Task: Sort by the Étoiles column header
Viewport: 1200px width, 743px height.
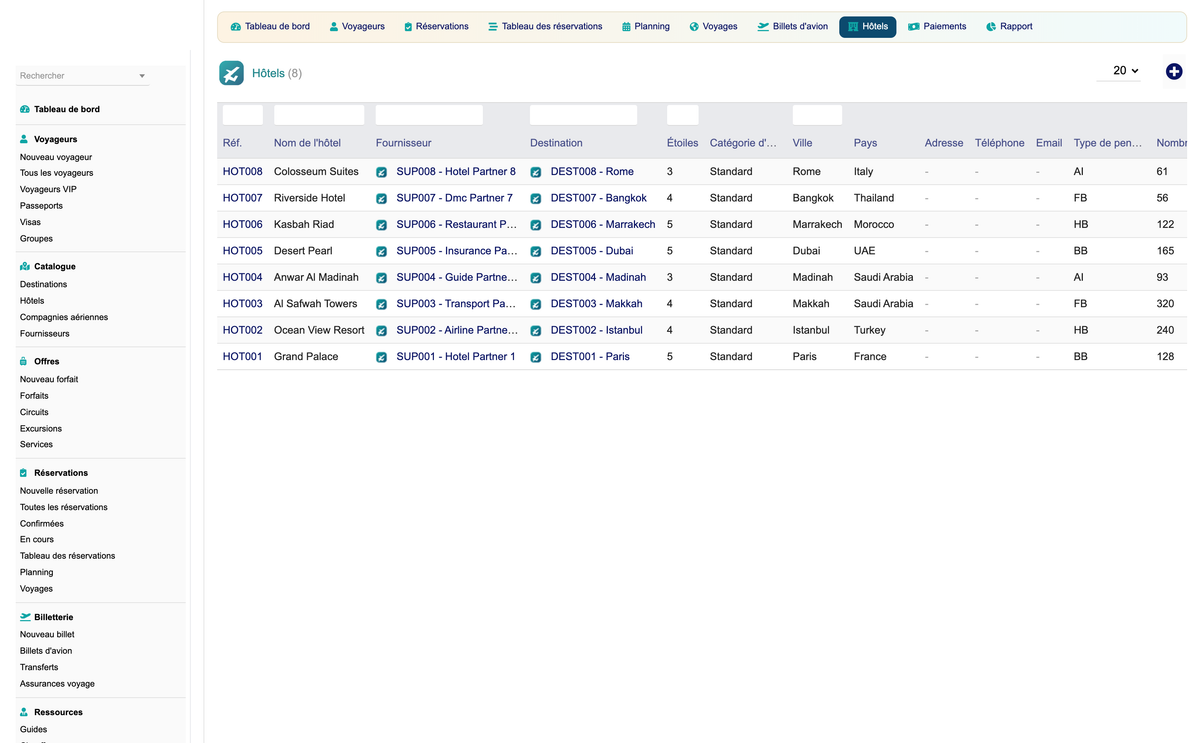Action: [x=683, y=143]
